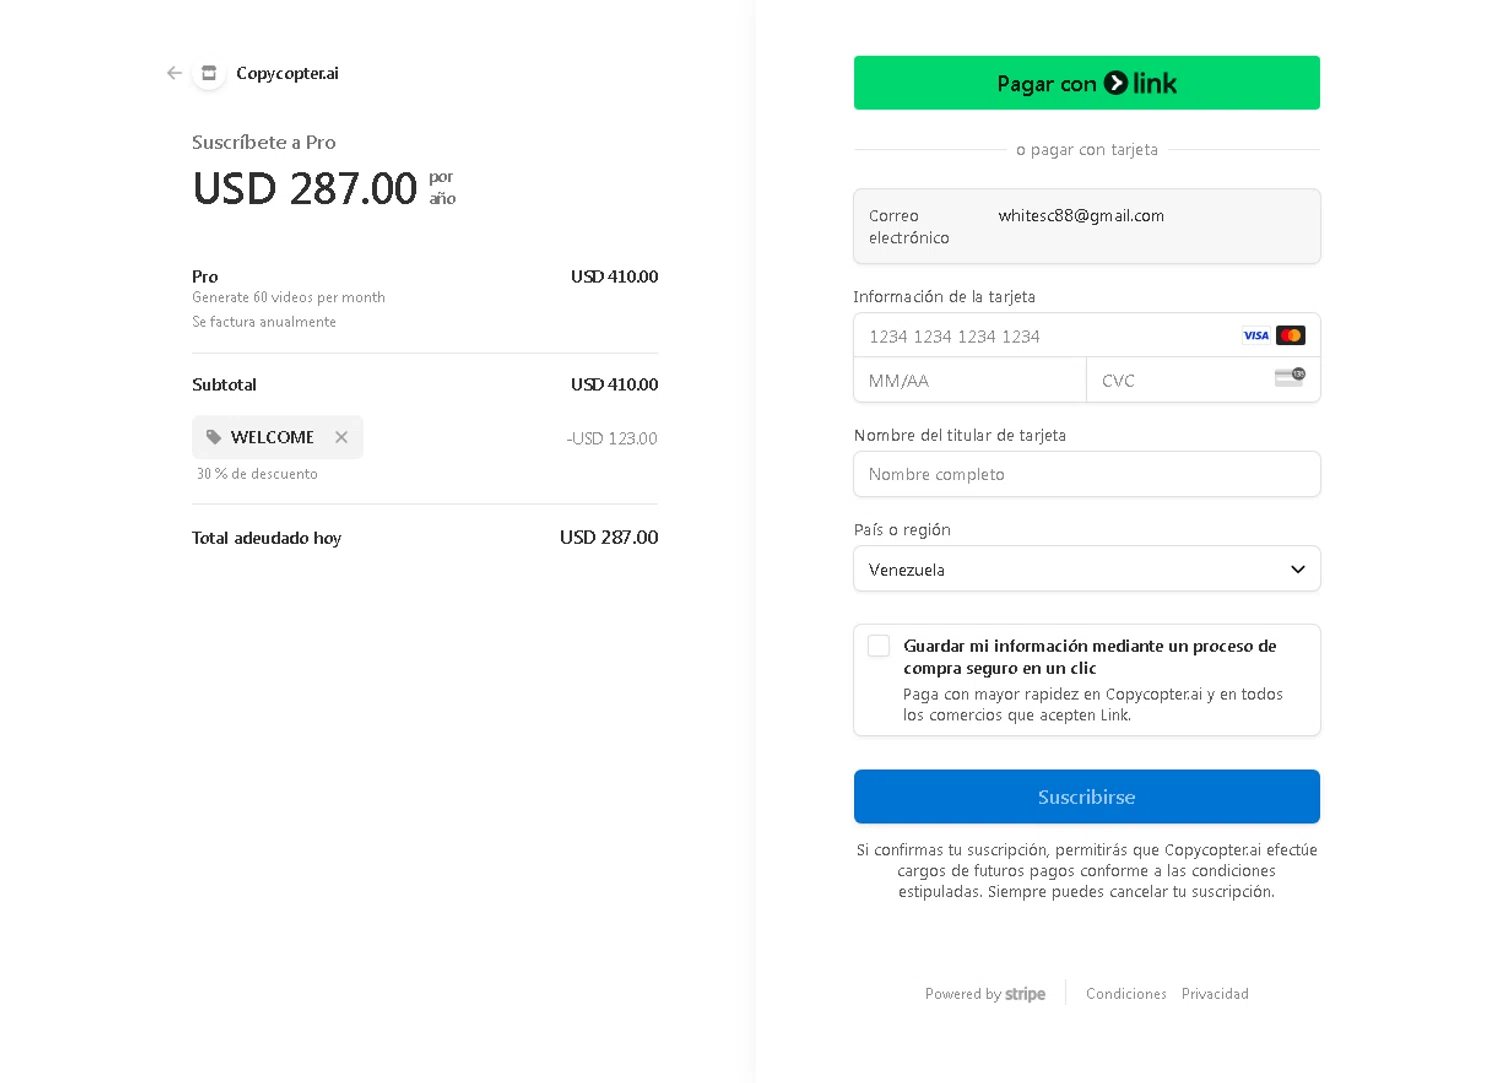This screenshot has height=1083, width=1500.
Task: Check the save my information checkbox
Action: 879,646
